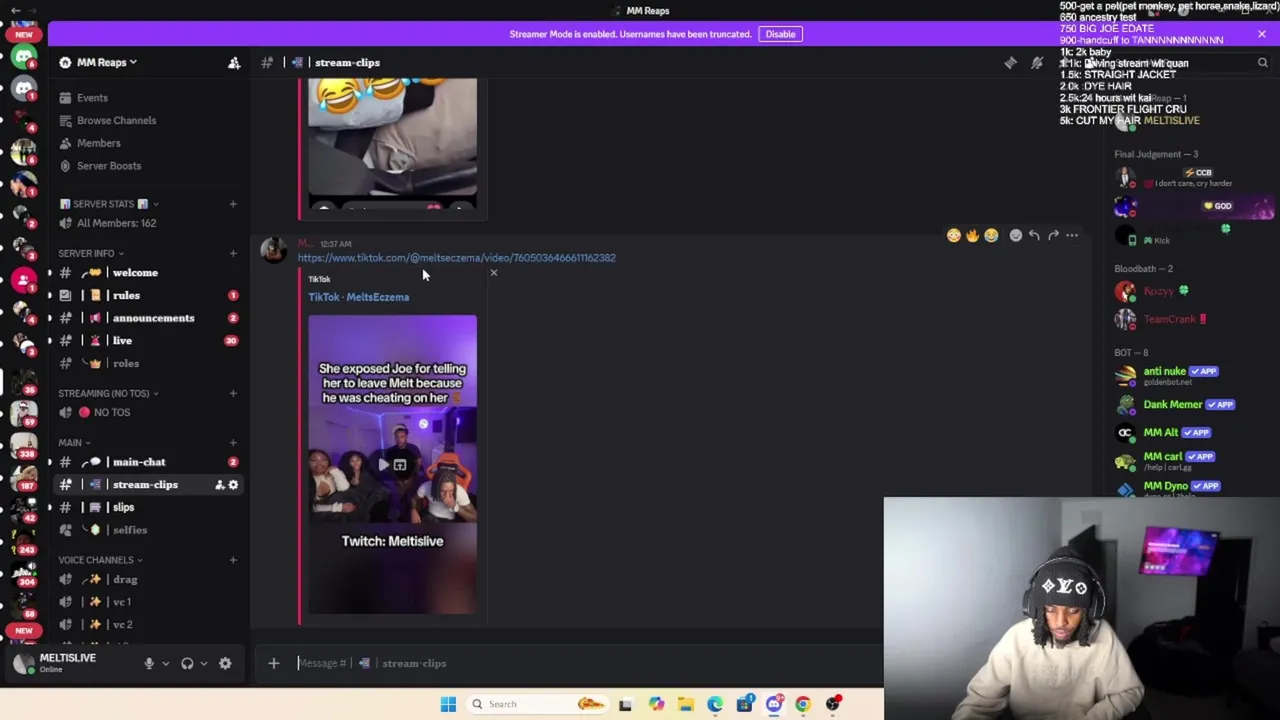
Task: Join the vc 2 voice channel
Action: pyautogui.click(x=122, y=625)
